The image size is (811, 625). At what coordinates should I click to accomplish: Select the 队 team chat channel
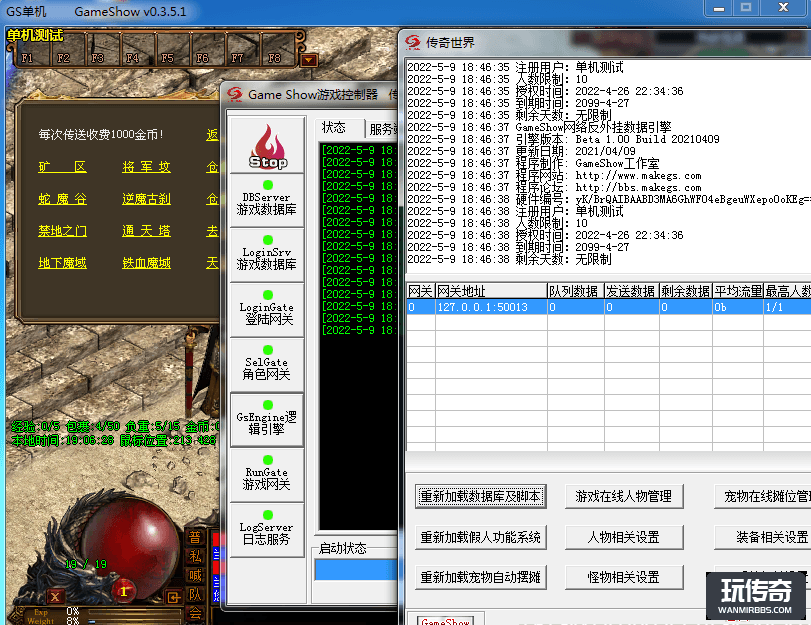coord(195,594)
